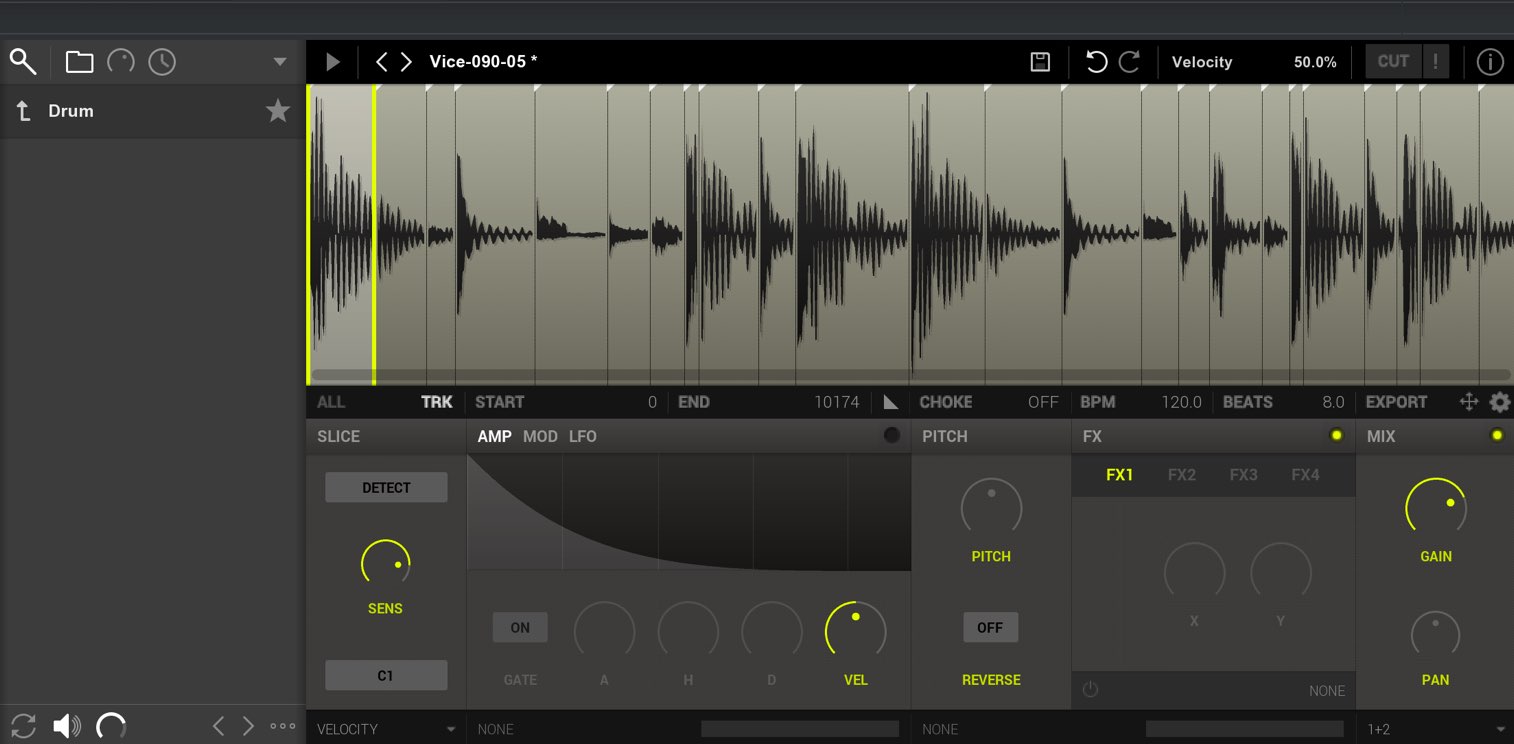Undo the last edit
This screenshot has width=1514, height=744.
click(x=1096, y=62)
